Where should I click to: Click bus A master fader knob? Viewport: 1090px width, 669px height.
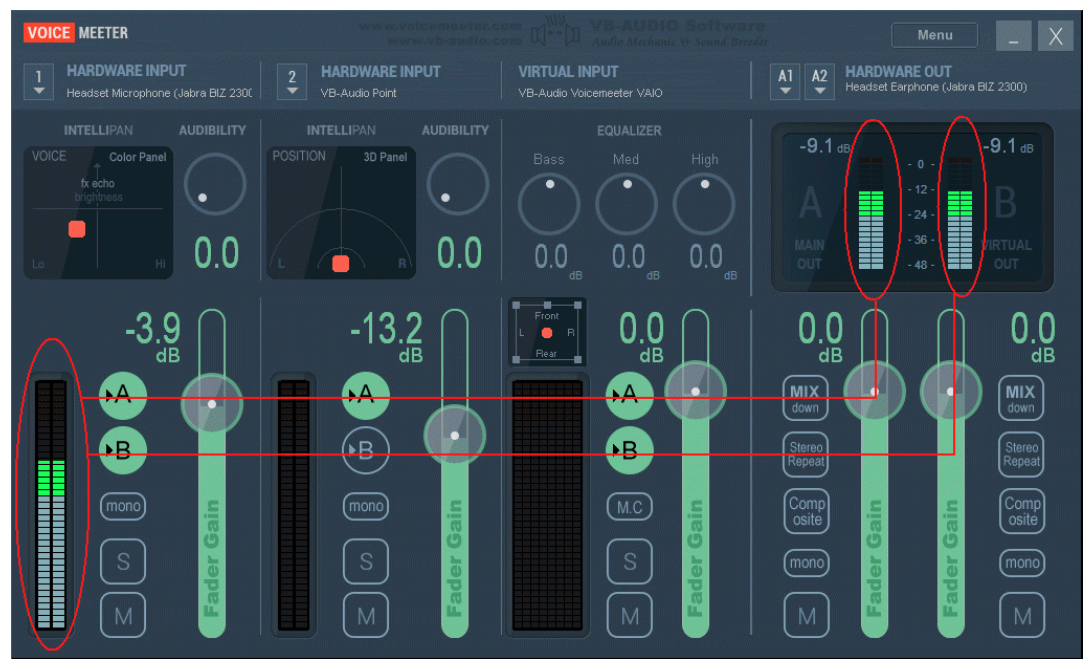874,392
